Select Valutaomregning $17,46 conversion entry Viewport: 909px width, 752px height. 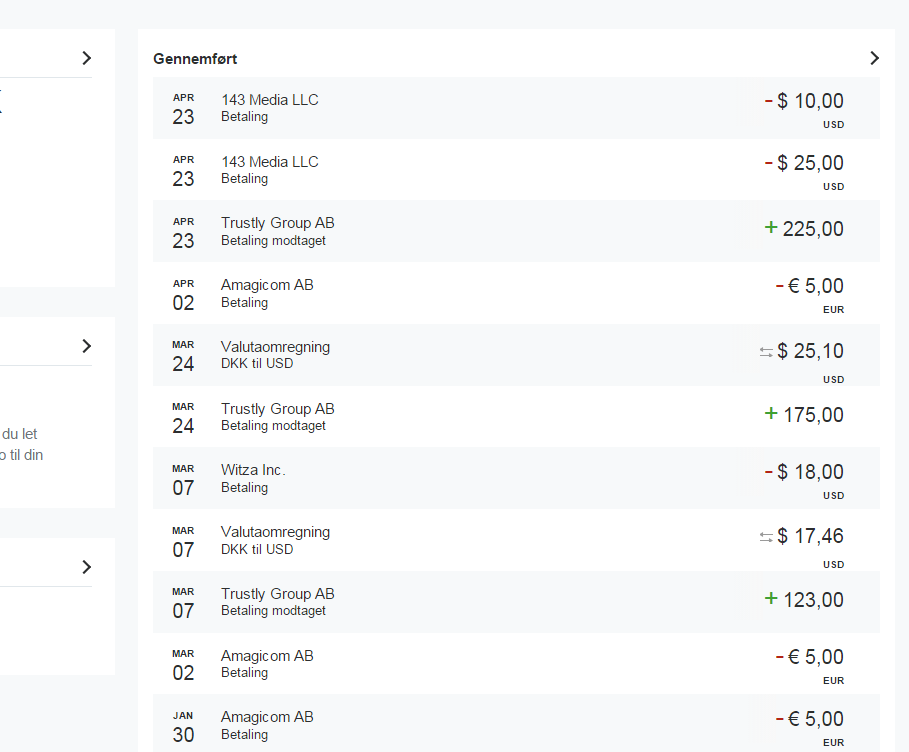(517, 540)
